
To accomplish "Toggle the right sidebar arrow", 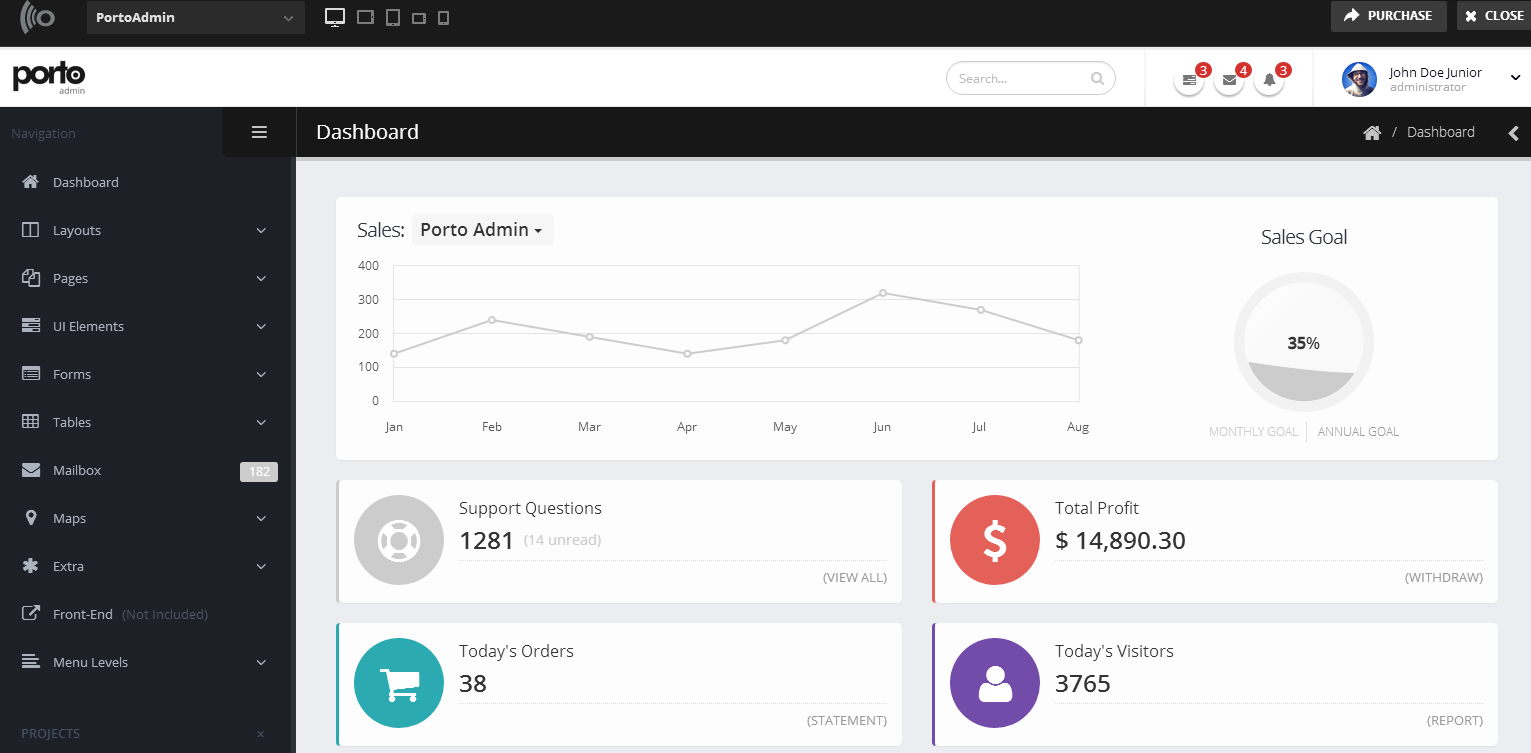I will click(1514, 133).
